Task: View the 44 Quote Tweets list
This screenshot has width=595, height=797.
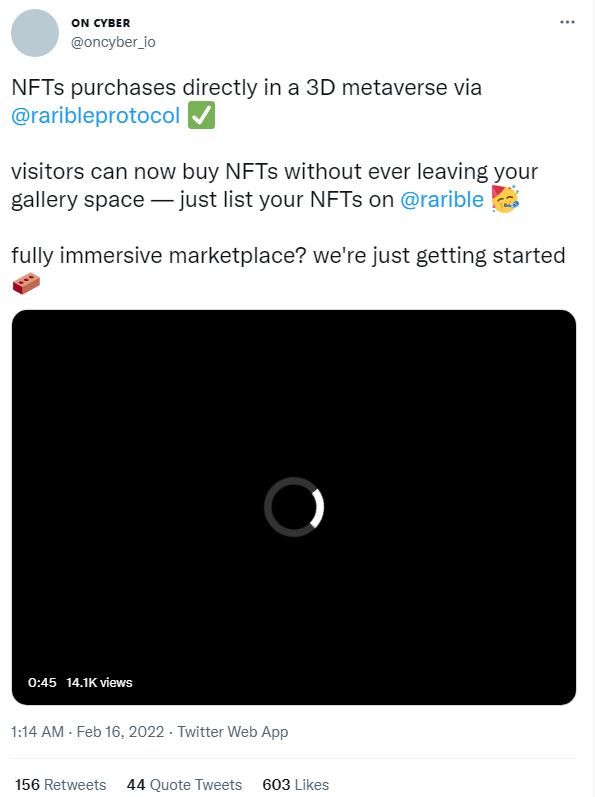Action: tap(184, 785)
